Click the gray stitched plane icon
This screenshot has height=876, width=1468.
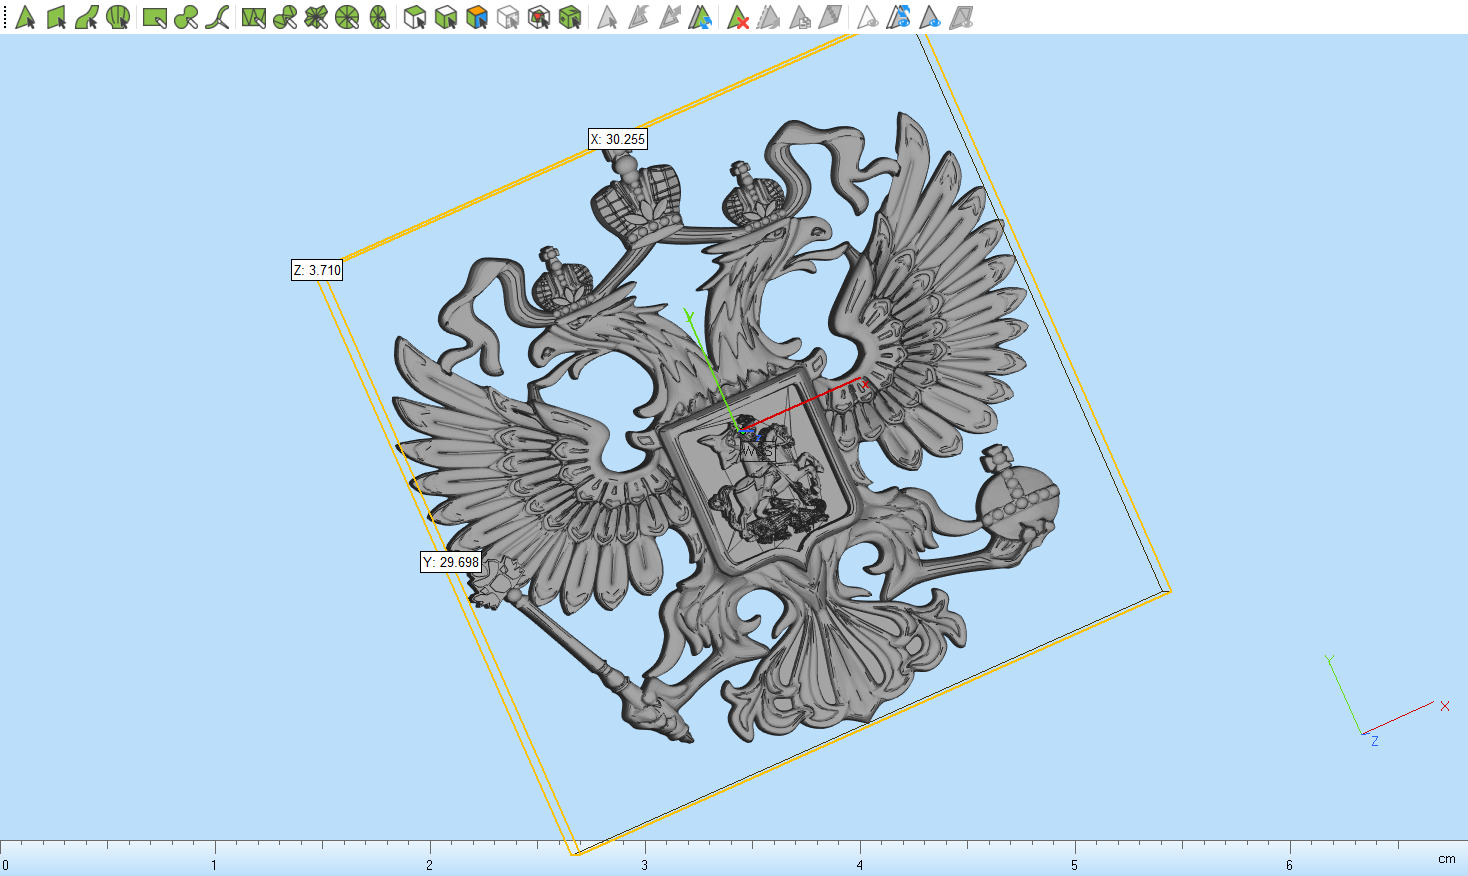click(830, 17)
